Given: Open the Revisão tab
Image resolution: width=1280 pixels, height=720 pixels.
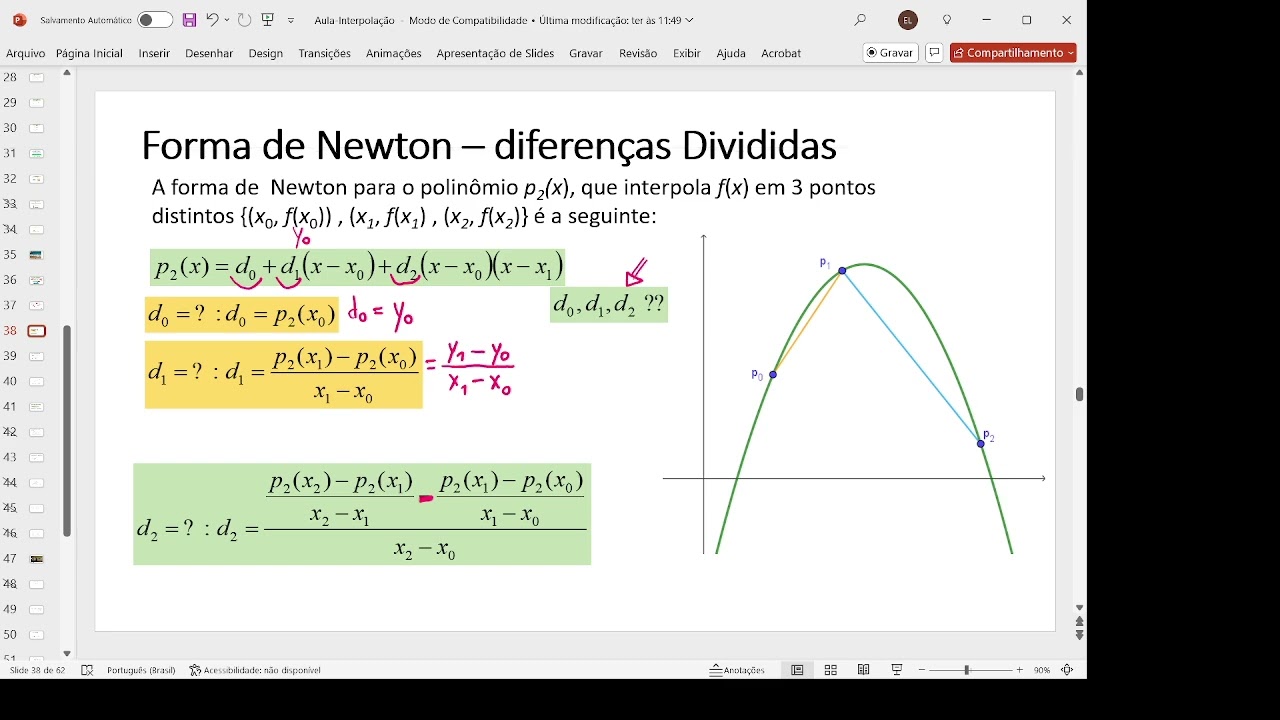Looking at the screenshot, I should (638, 53).
